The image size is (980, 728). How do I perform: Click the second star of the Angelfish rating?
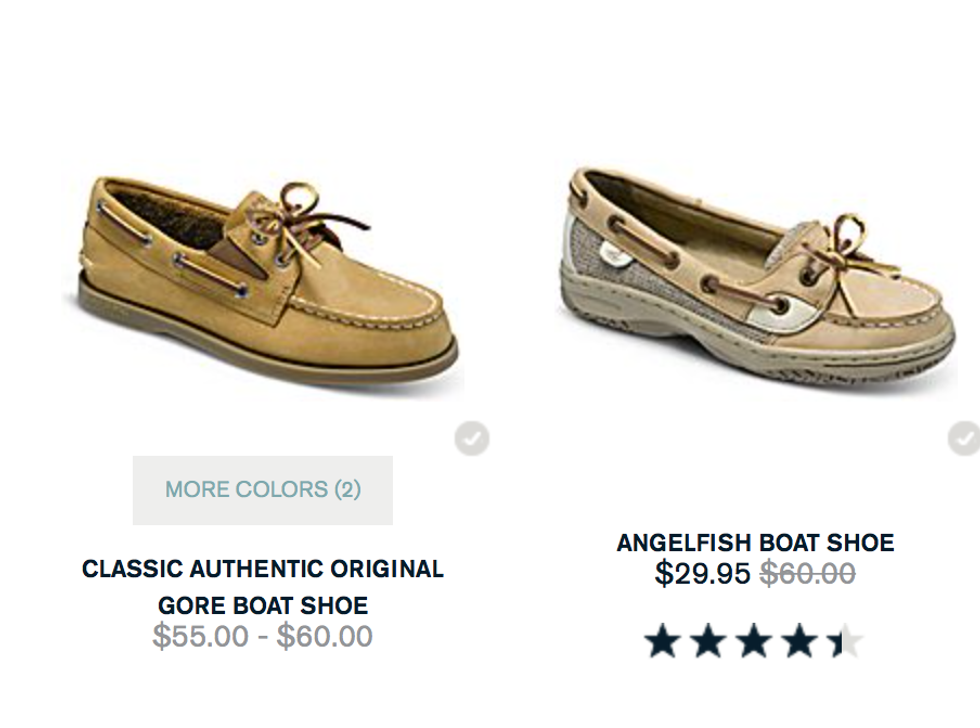pos(708,642)
